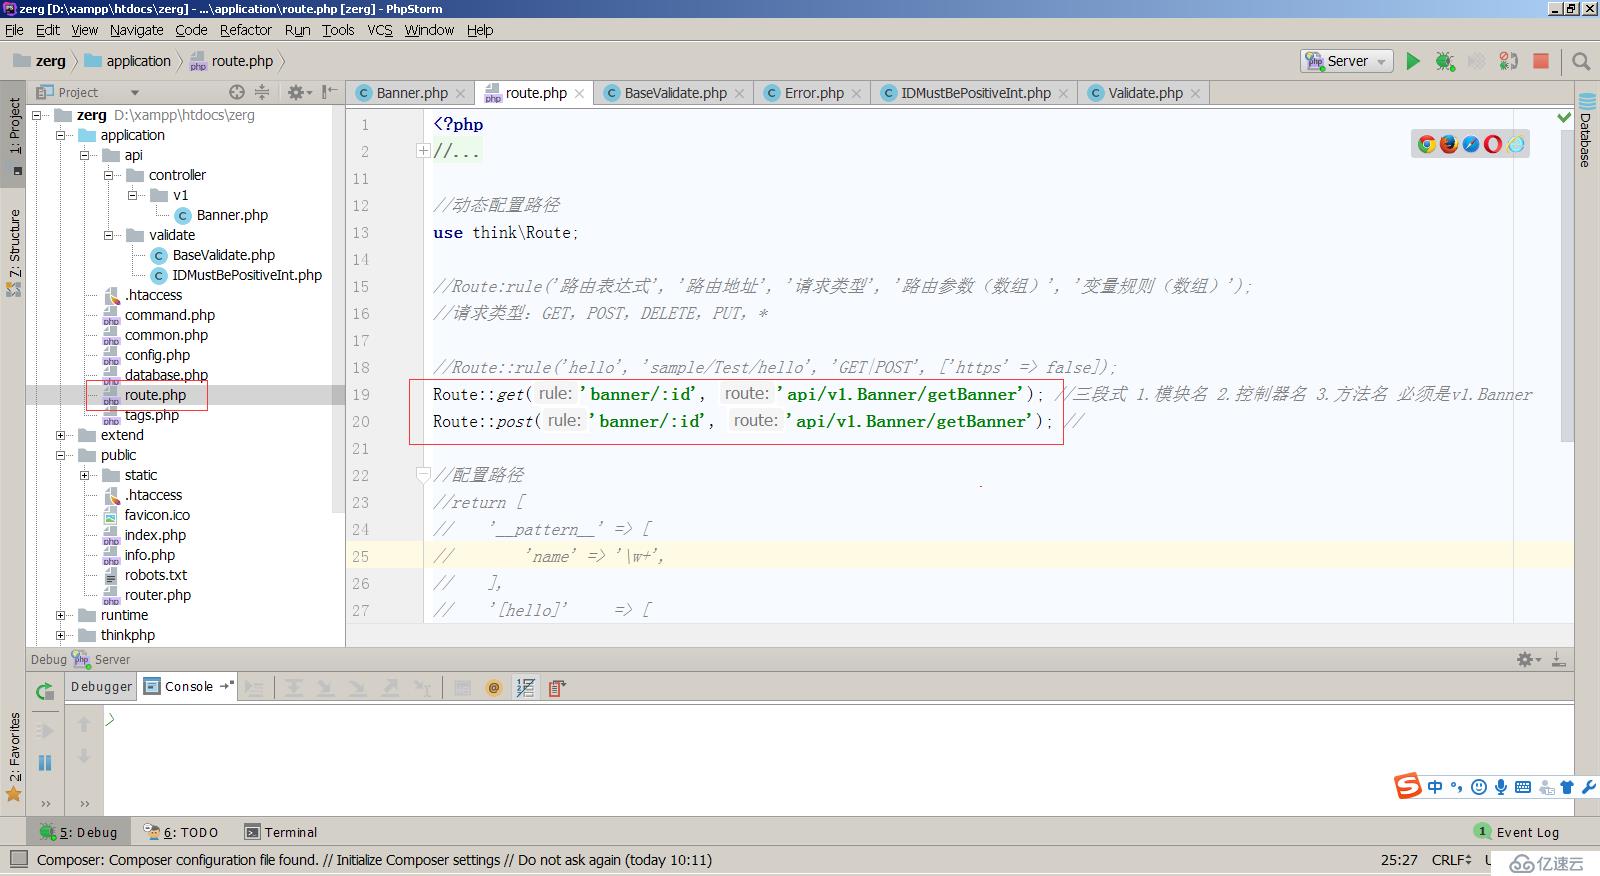Pause the debug program

tap(44, 763)
